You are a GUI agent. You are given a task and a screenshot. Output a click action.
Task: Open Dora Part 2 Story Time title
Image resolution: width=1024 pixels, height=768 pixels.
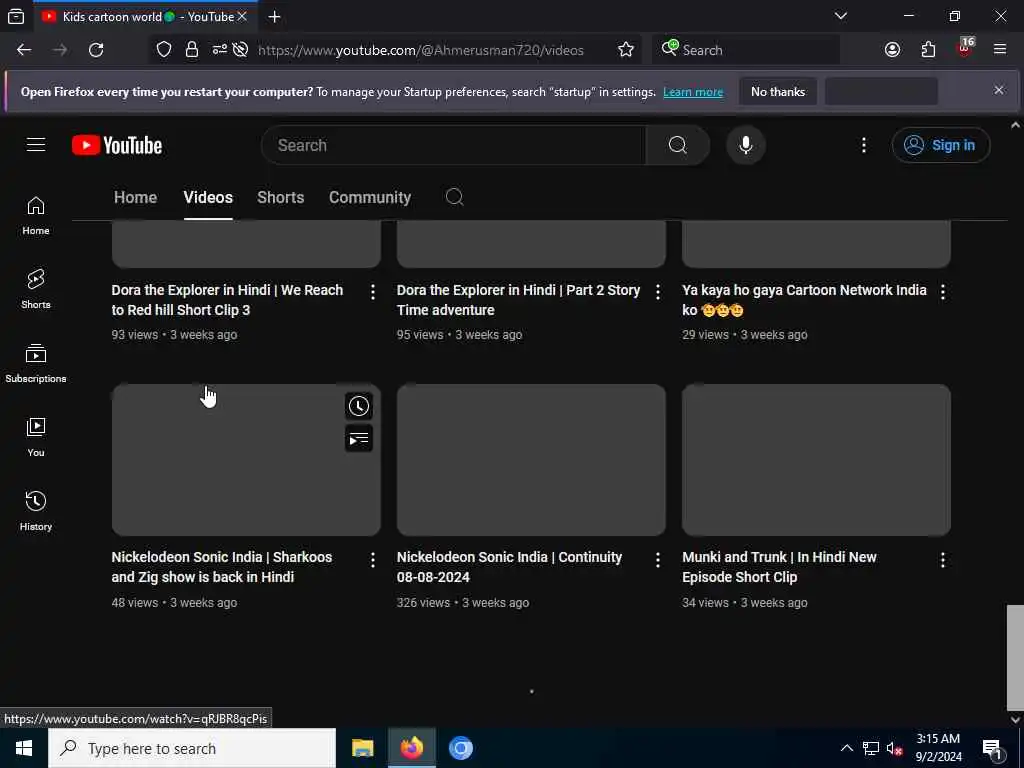[x=519, y=300]
